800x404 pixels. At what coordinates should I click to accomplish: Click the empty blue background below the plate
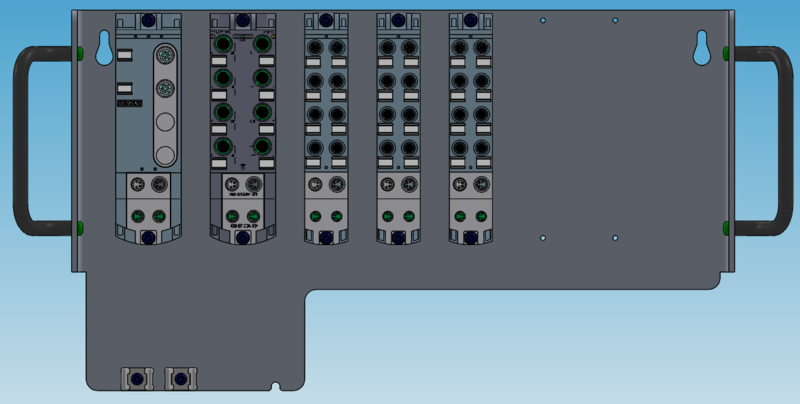pyautogui.click(x=550, y=350)
